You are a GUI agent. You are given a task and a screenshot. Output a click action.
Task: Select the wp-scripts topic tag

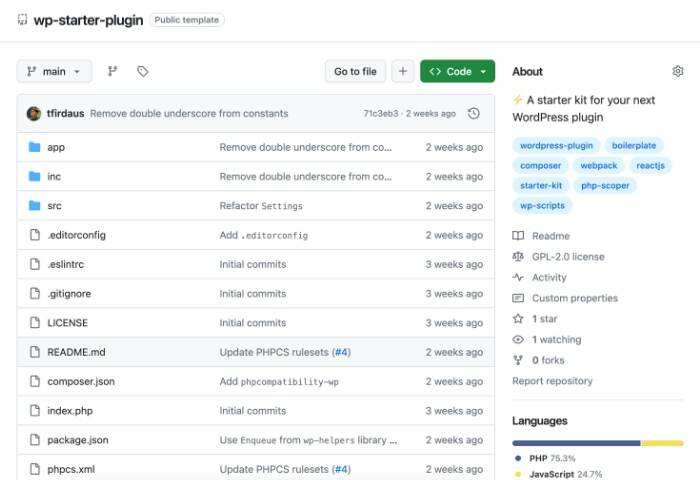pos(542,205)
